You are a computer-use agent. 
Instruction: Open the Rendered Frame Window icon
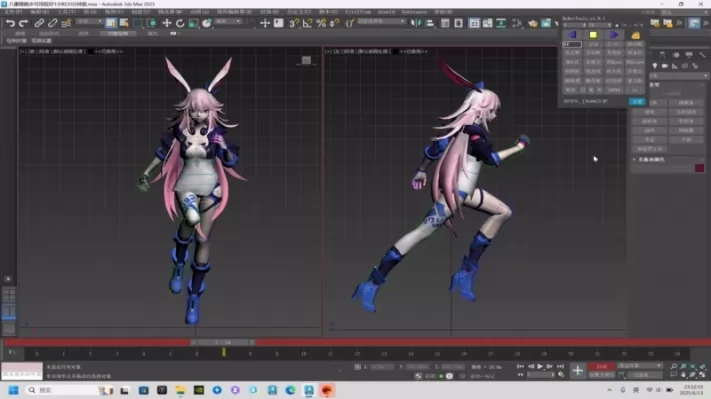pos(546,23)
